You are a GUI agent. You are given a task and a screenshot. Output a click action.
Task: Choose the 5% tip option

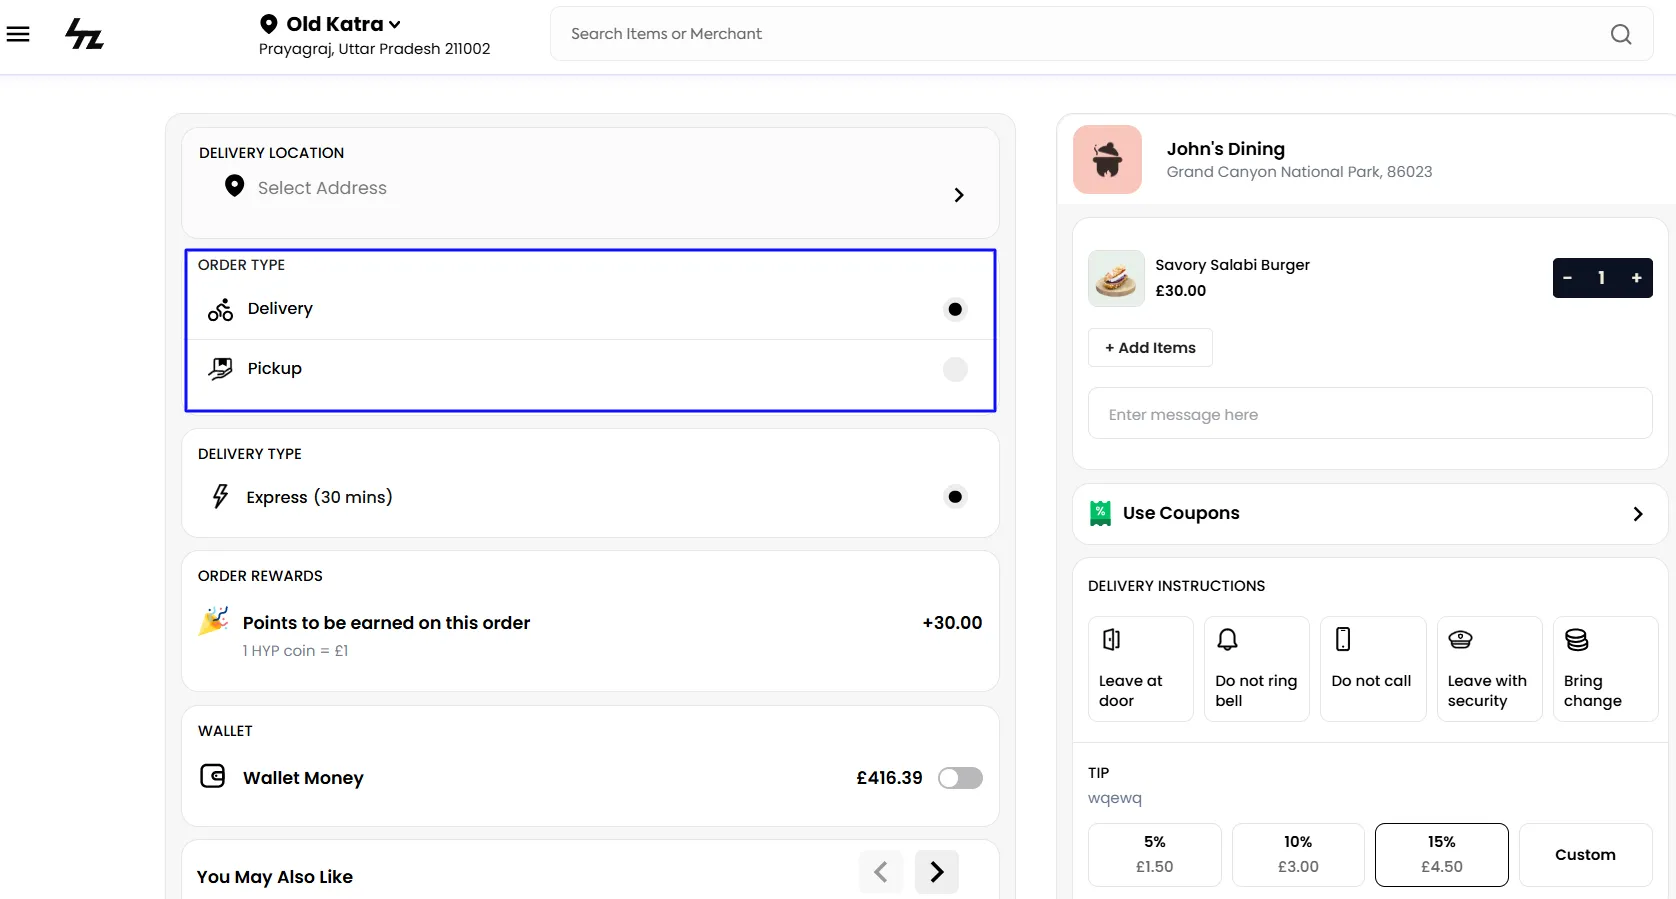[x=1155, y=855]
